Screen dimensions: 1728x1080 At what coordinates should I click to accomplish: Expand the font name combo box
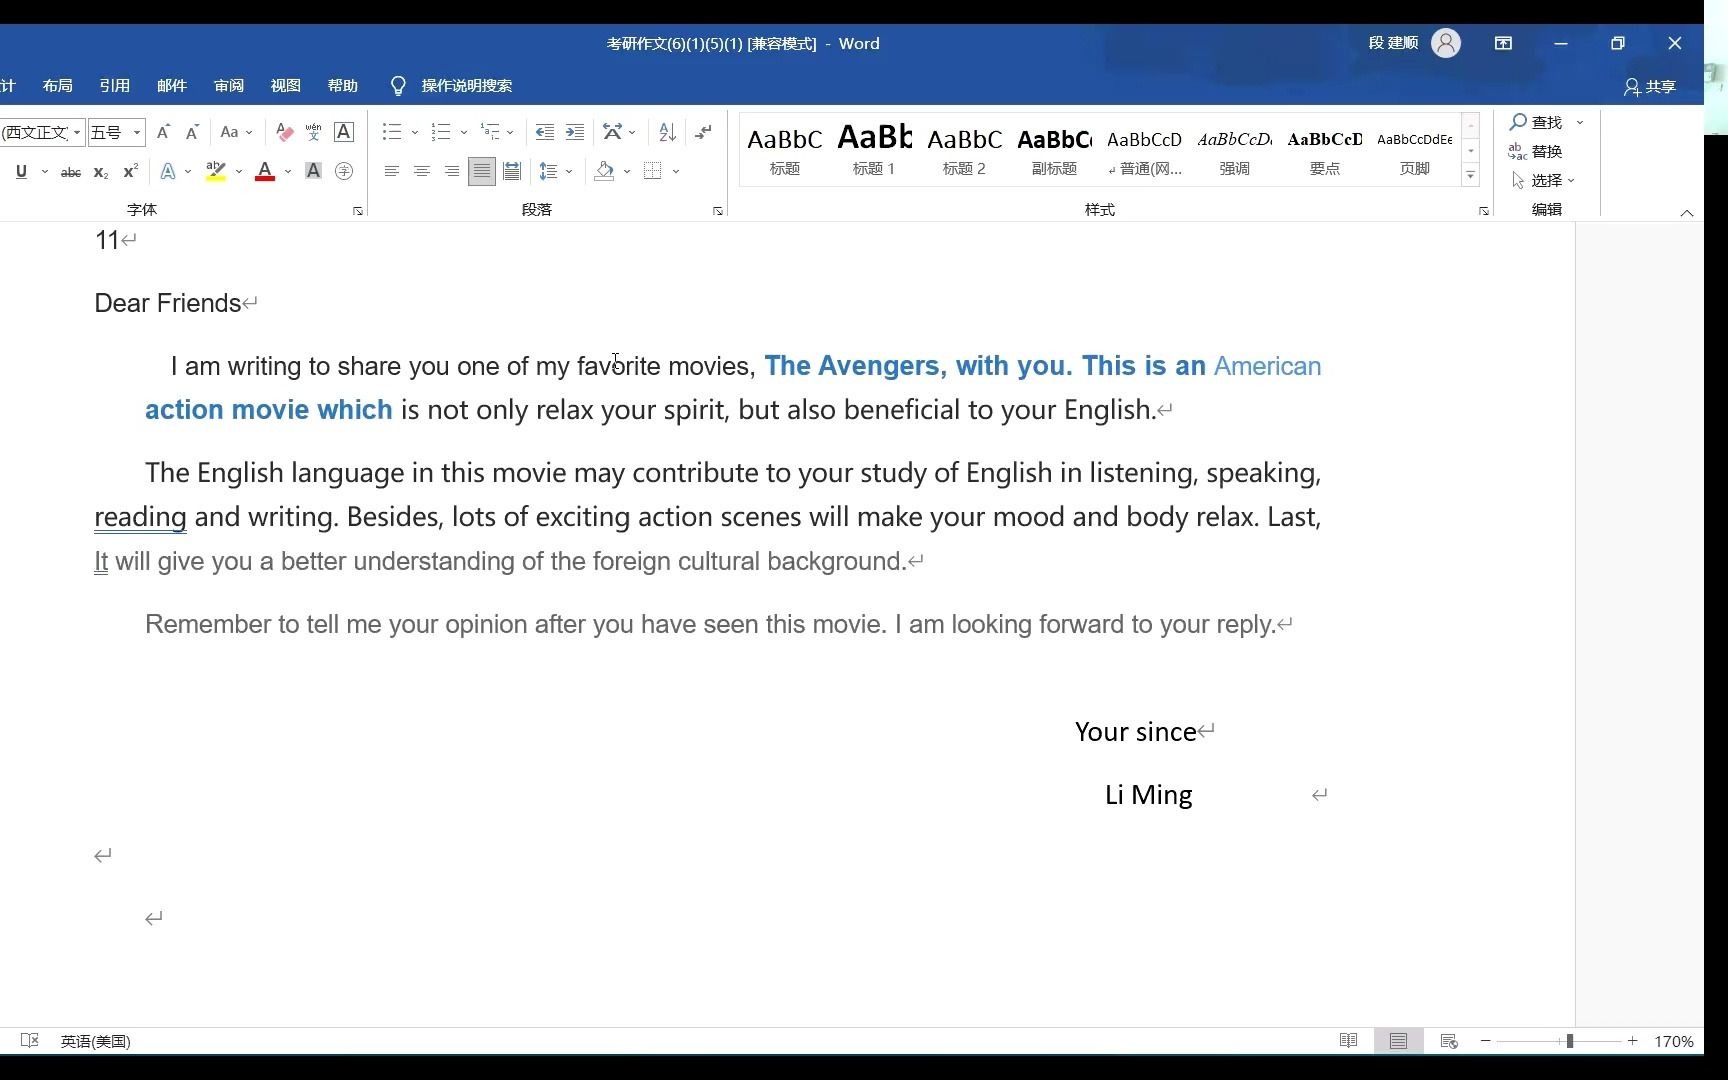point(77,132)
